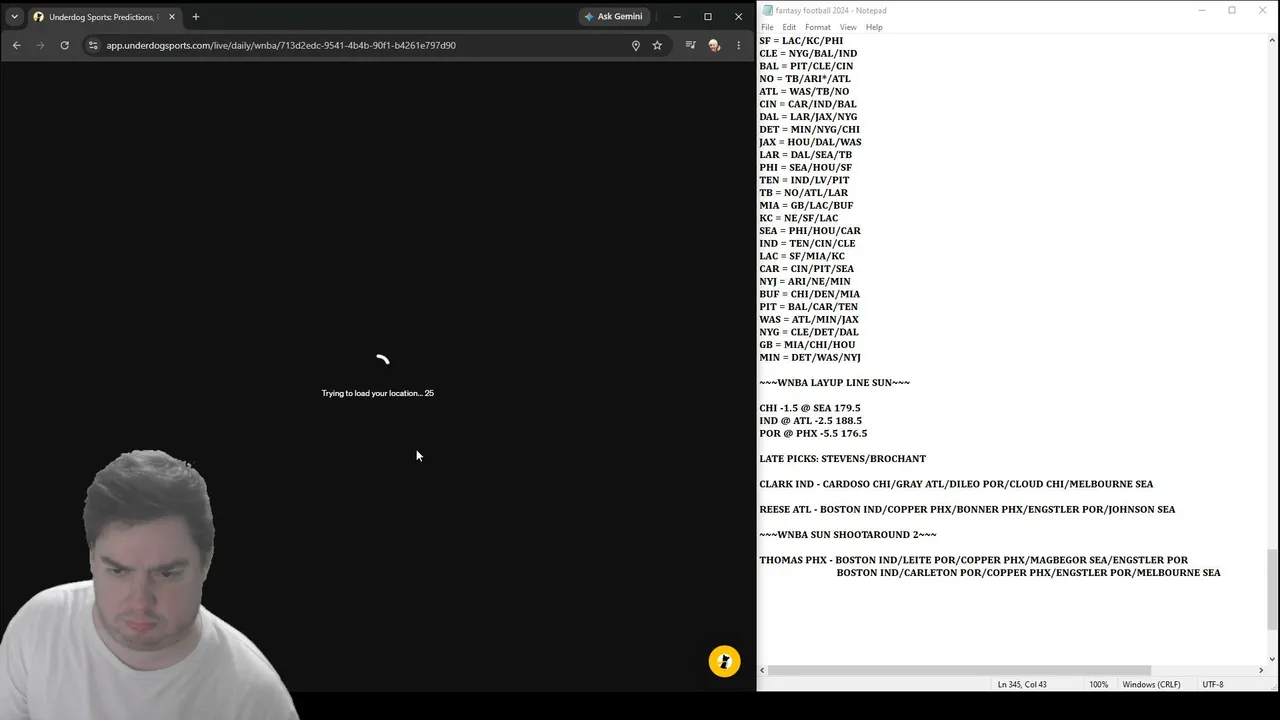Click Notepad's scroll down arrow
This screenshot has height=720, width=1280.
pos(1272,658)
